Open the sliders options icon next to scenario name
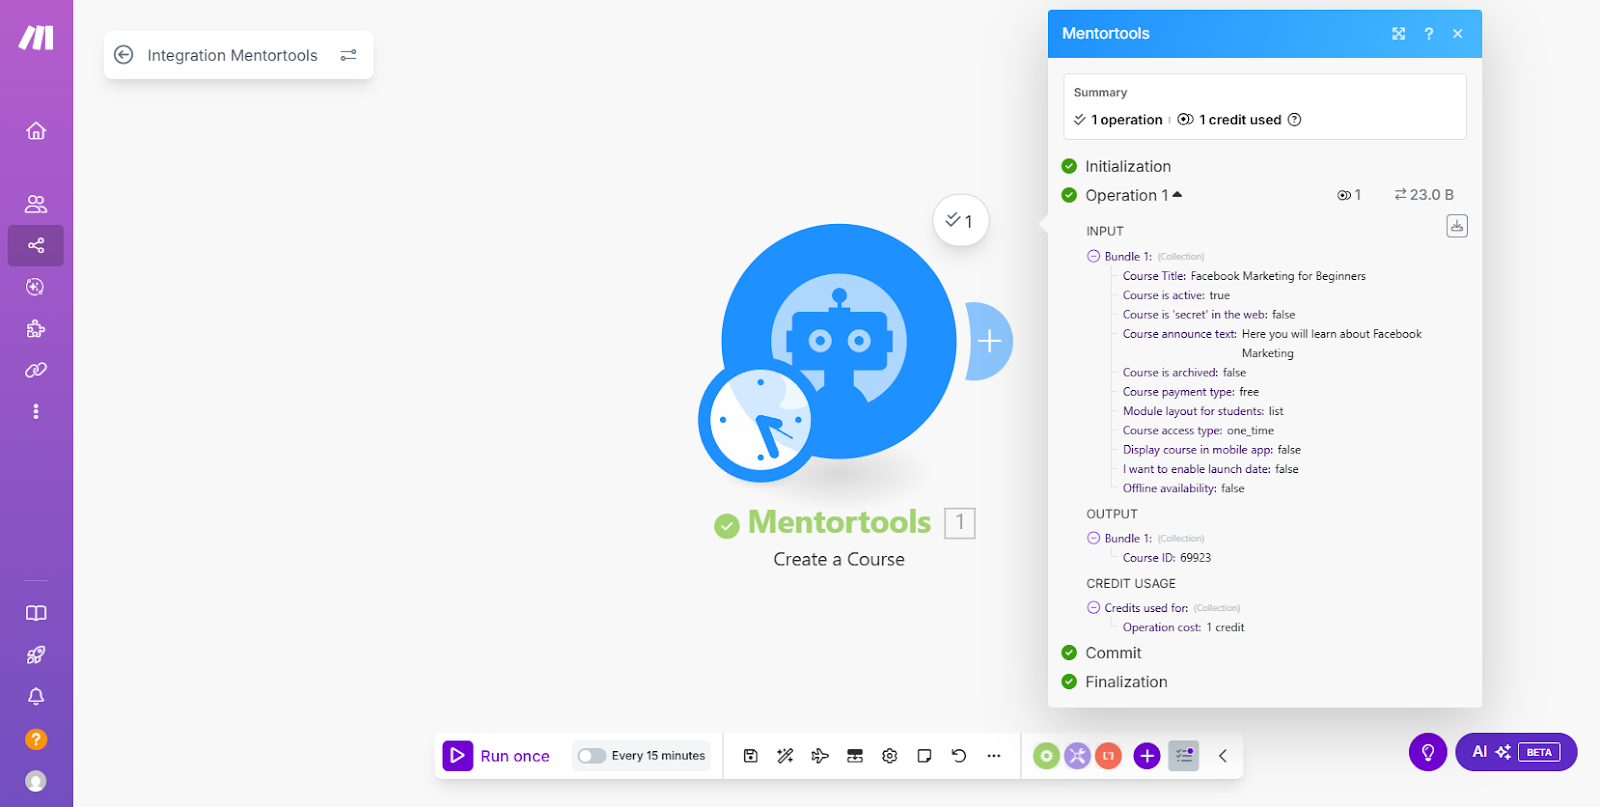 [x=348, y=55]
